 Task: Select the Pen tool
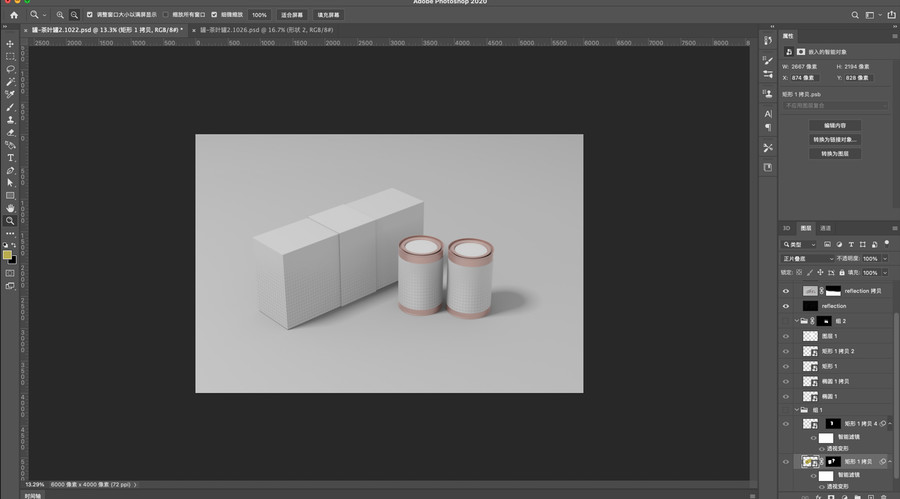10,171
